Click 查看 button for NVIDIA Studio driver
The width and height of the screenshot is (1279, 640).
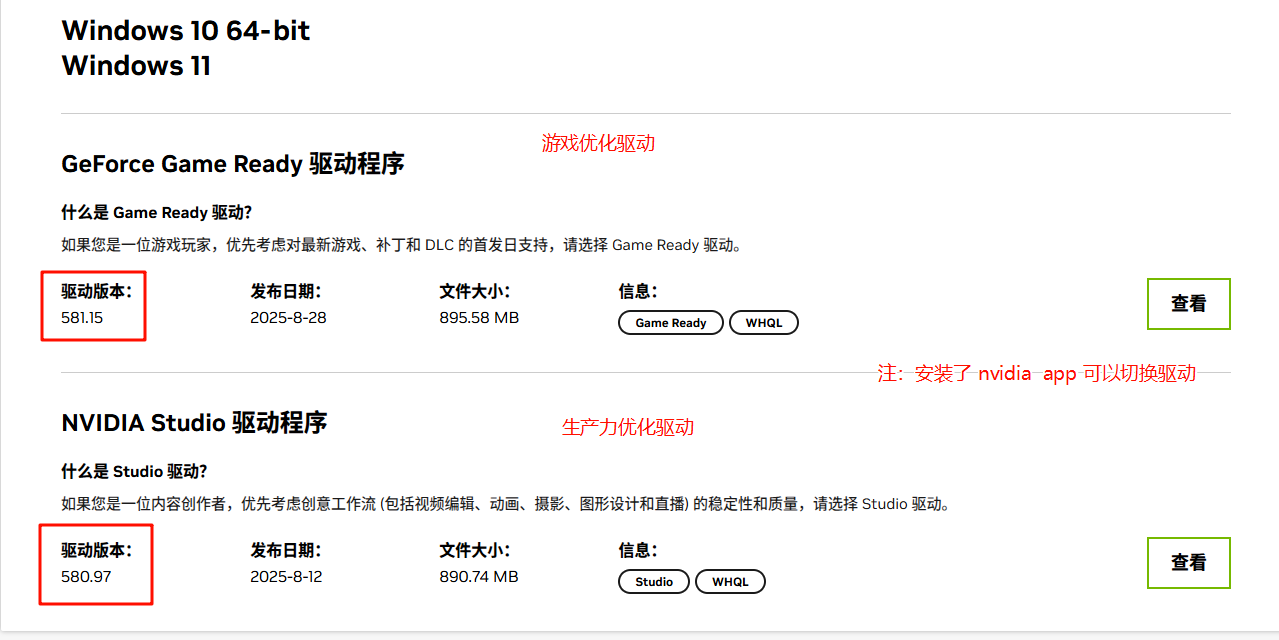pos(1188,563)
